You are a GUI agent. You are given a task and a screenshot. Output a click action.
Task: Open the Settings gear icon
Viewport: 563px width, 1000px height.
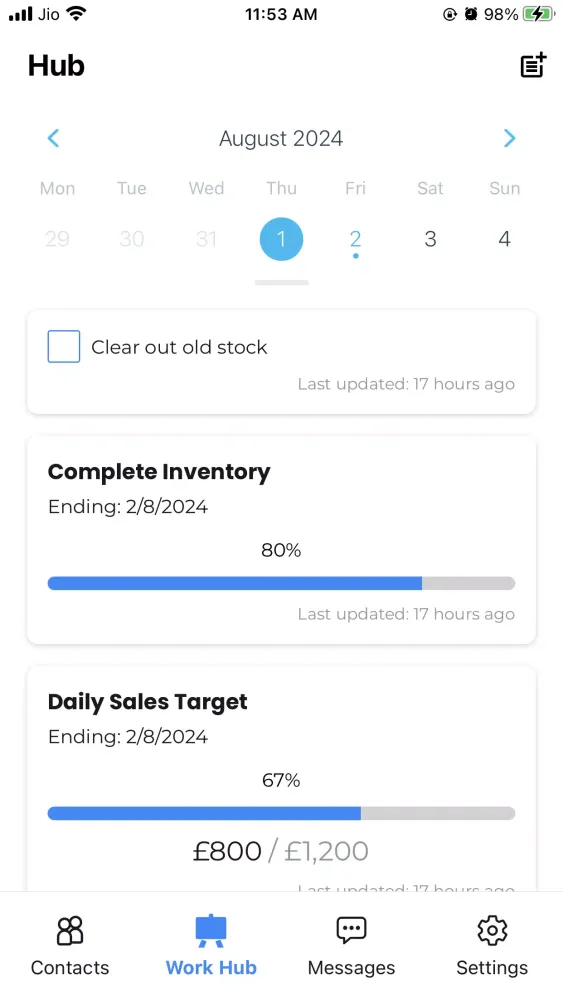click(x=492, y=930)
